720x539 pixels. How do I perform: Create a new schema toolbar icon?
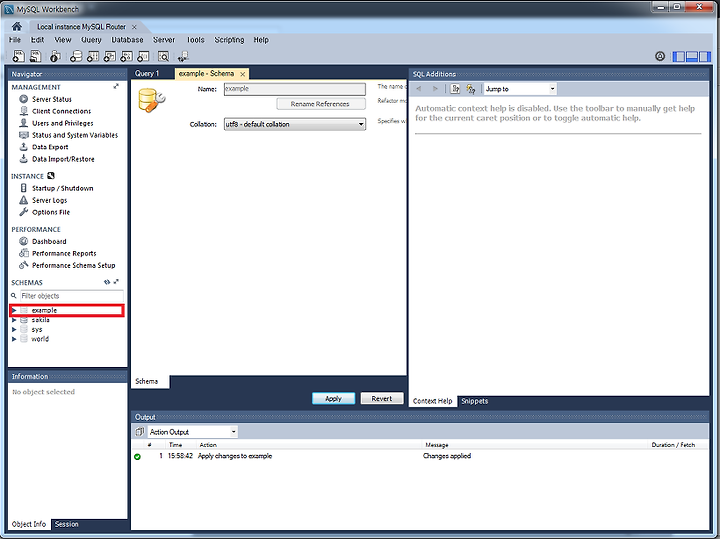click(x=76, y=56)
